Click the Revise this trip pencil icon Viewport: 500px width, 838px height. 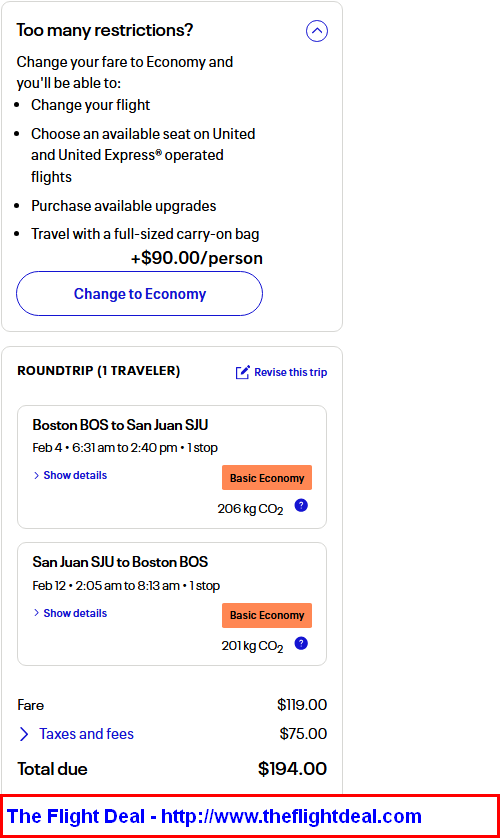[243, 372]
